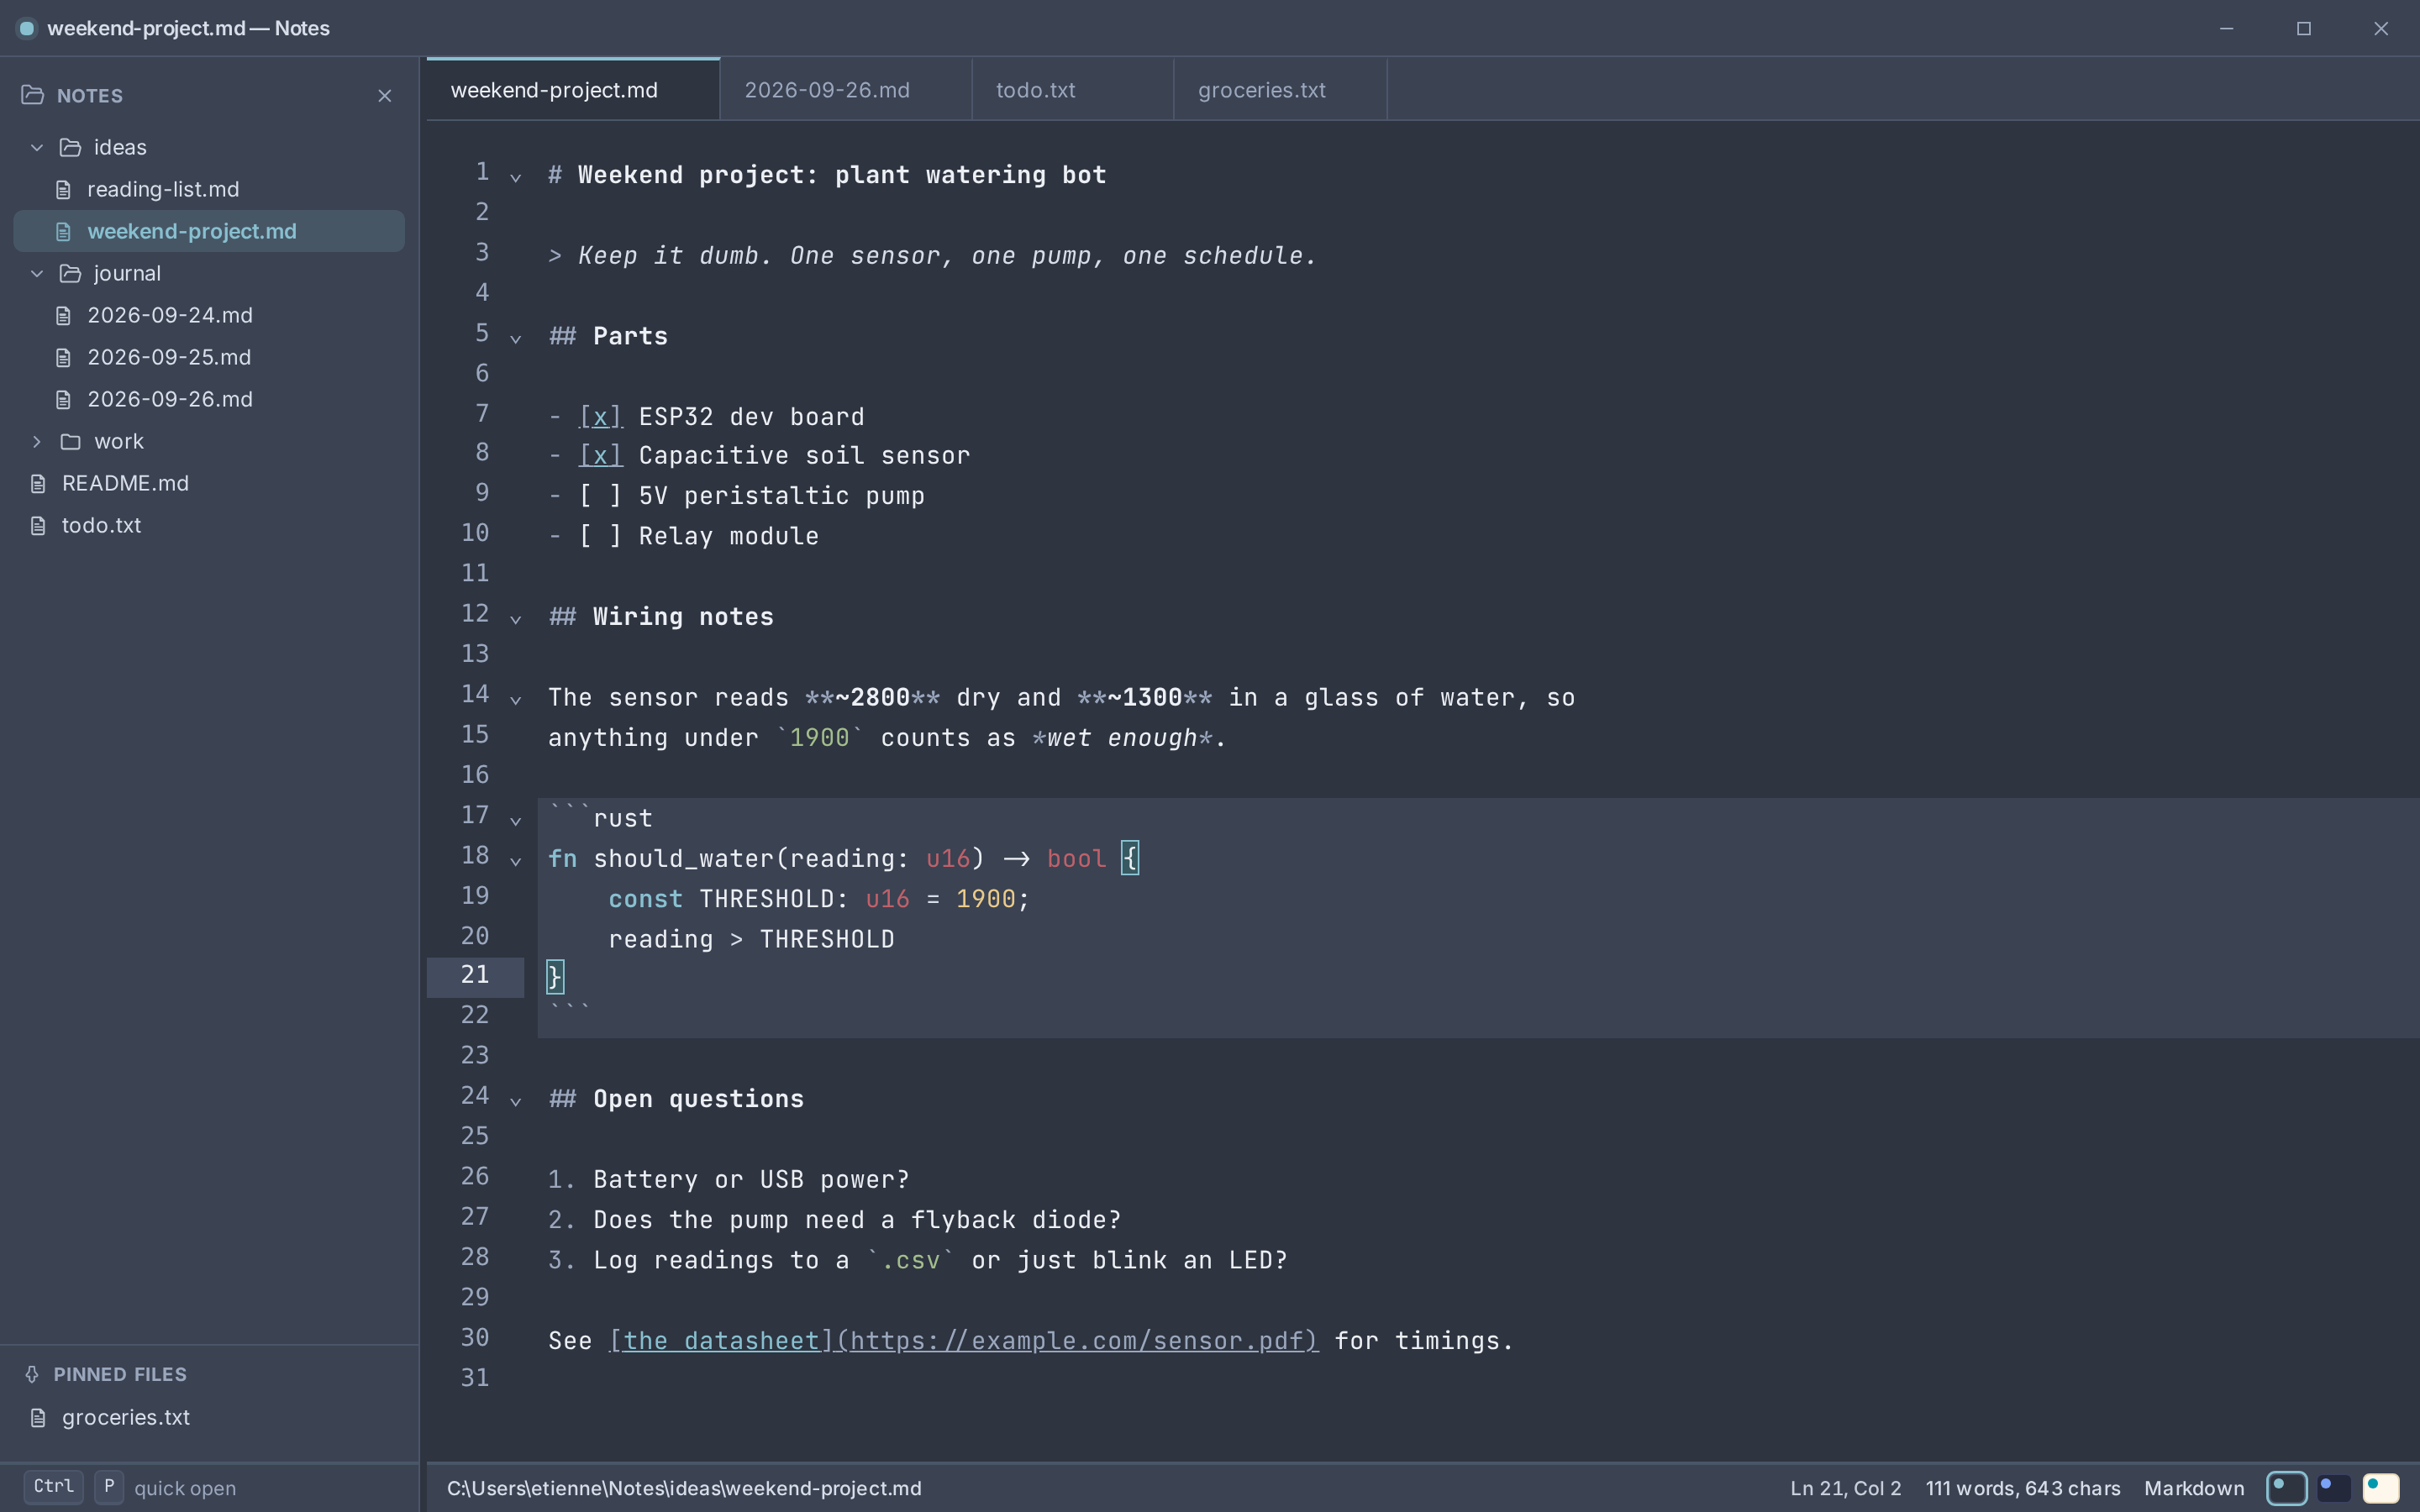The width and height of the screenshot is (2420, 1512).
Task: Fold the Open questions section on line 24
Action: (516, 1102)
